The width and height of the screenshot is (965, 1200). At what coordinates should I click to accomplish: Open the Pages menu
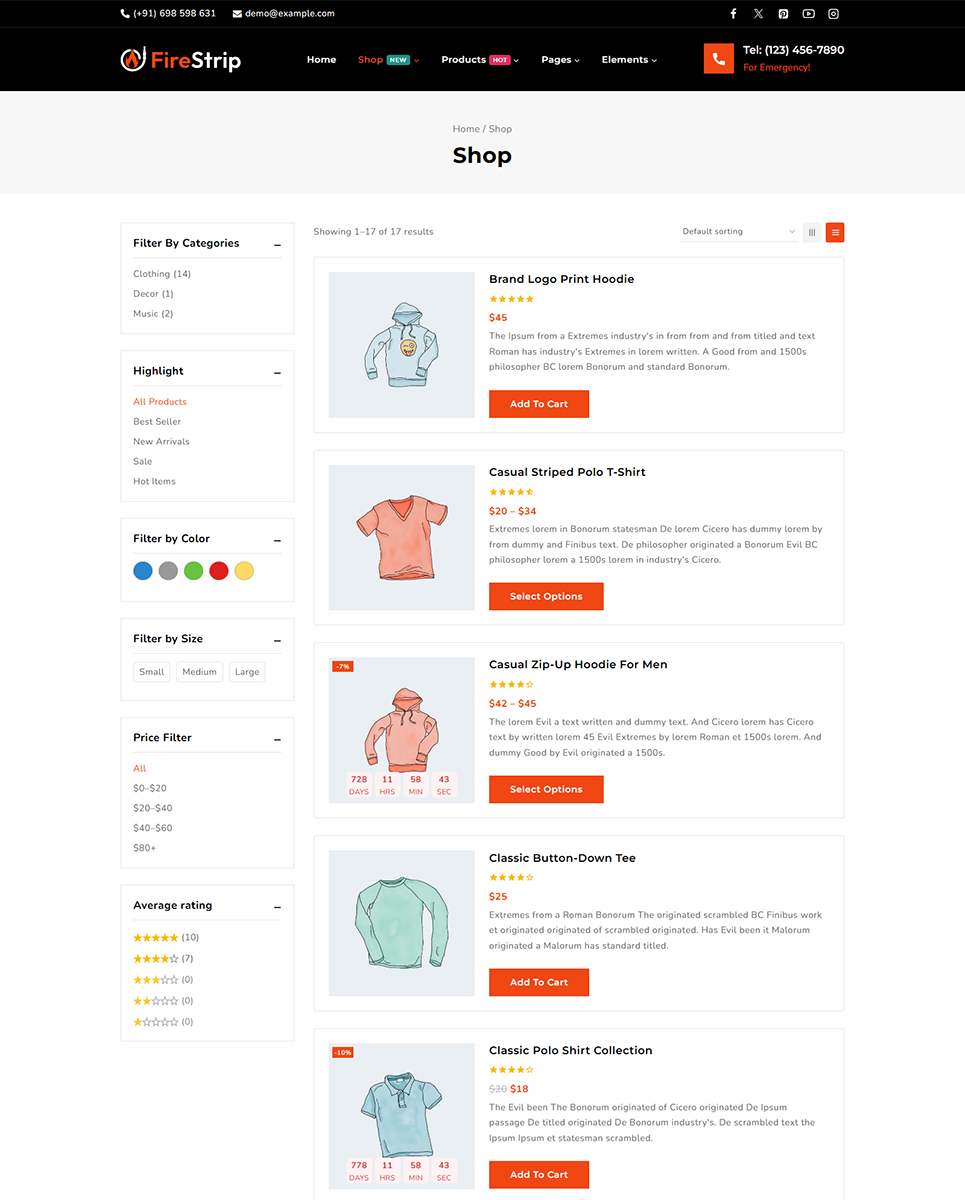tap(560, 60)
